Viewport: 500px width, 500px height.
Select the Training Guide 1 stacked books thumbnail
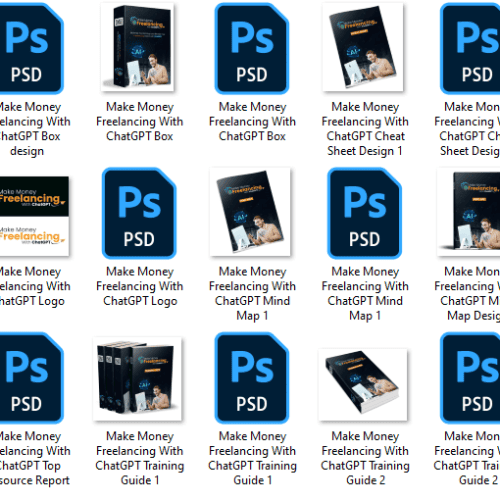(x=137, y=379)
